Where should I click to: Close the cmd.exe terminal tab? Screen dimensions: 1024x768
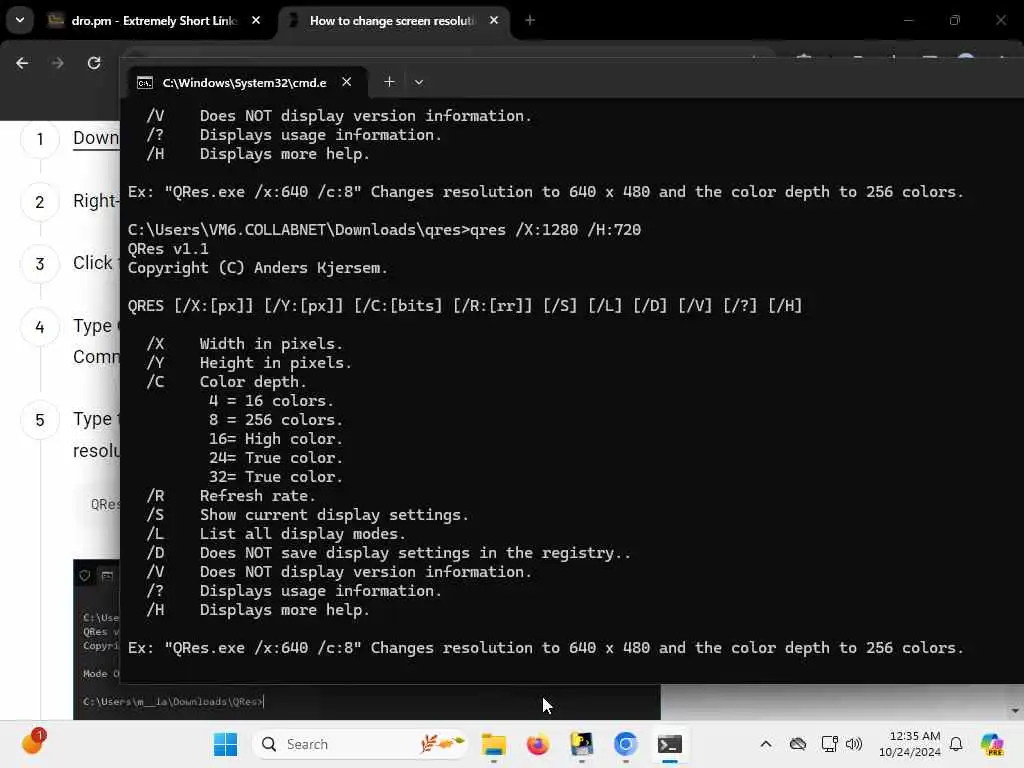click(346, 82)
